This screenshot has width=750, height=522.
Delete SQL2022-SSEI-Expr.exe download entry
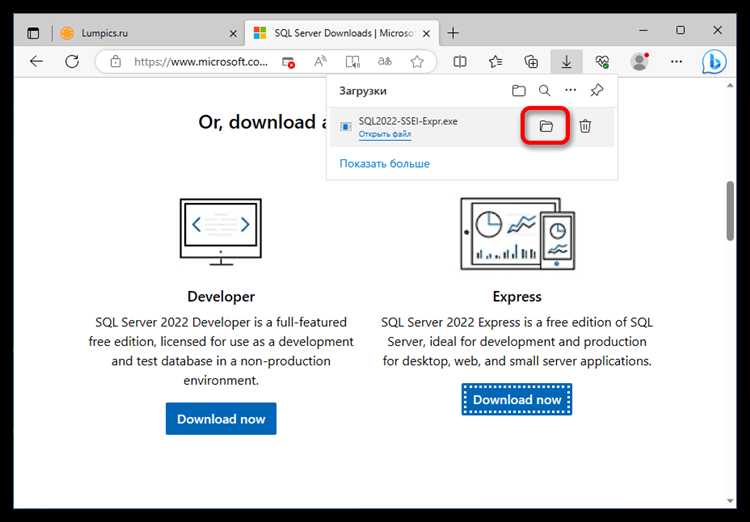(585, 126)
